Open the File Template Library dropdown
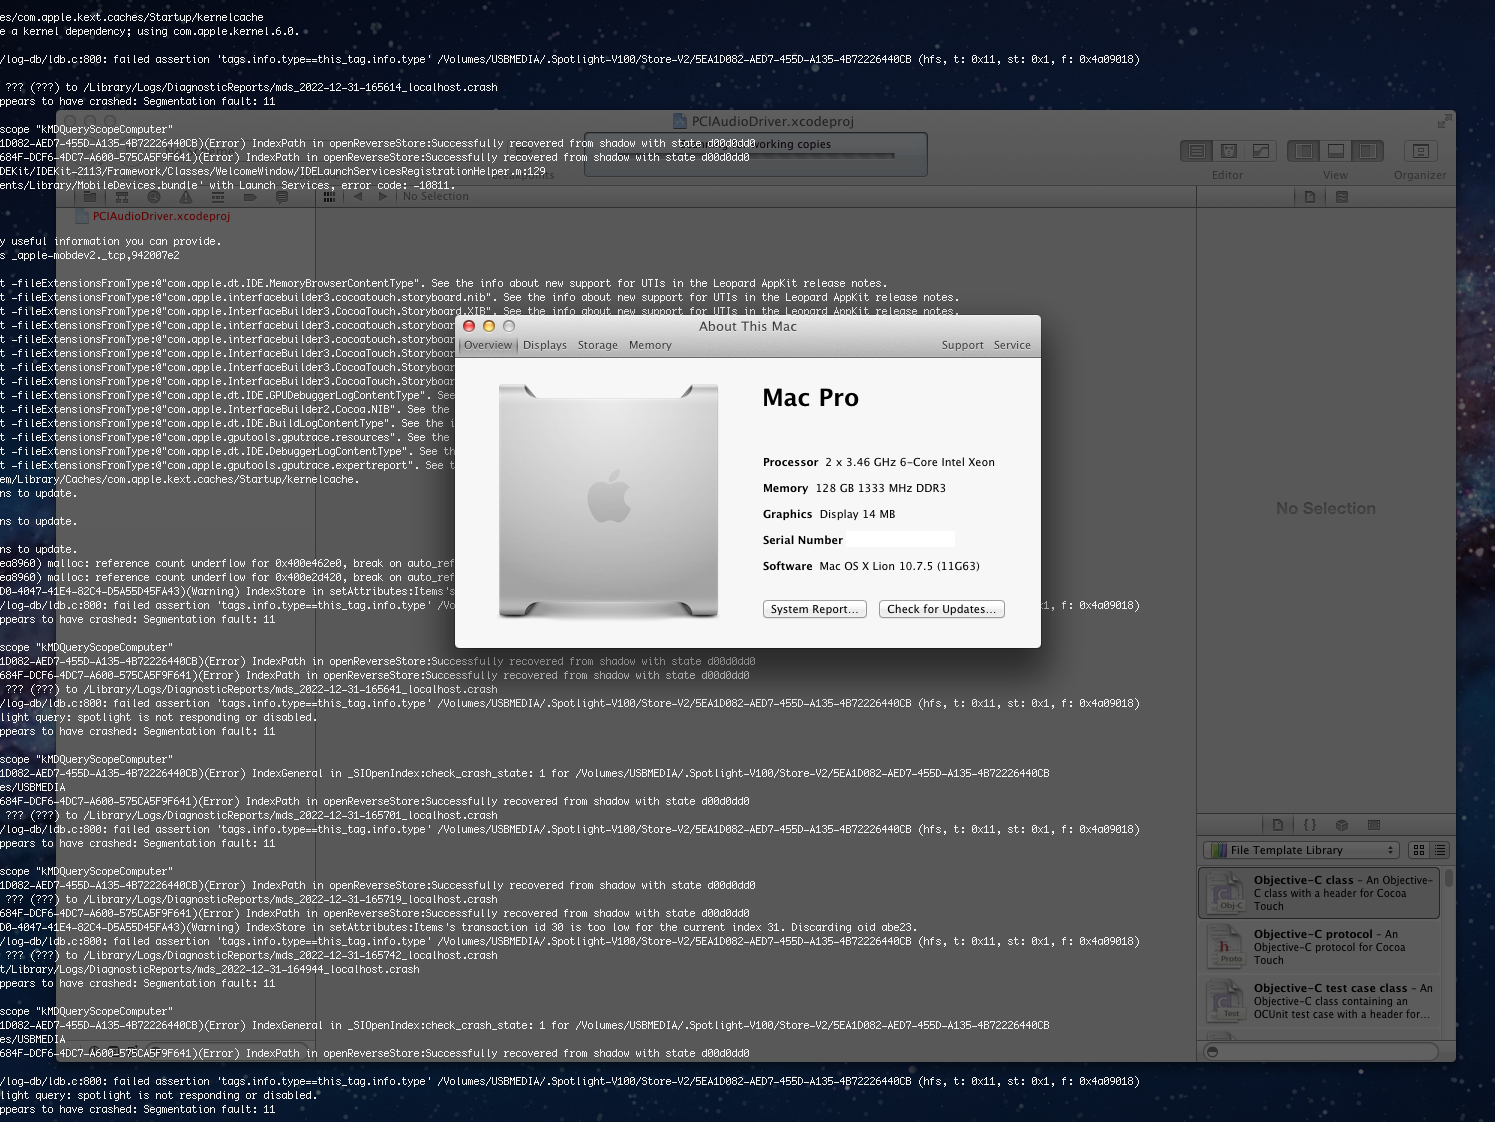The height and width of the screenshot is (1122, 1495). 1301,850
